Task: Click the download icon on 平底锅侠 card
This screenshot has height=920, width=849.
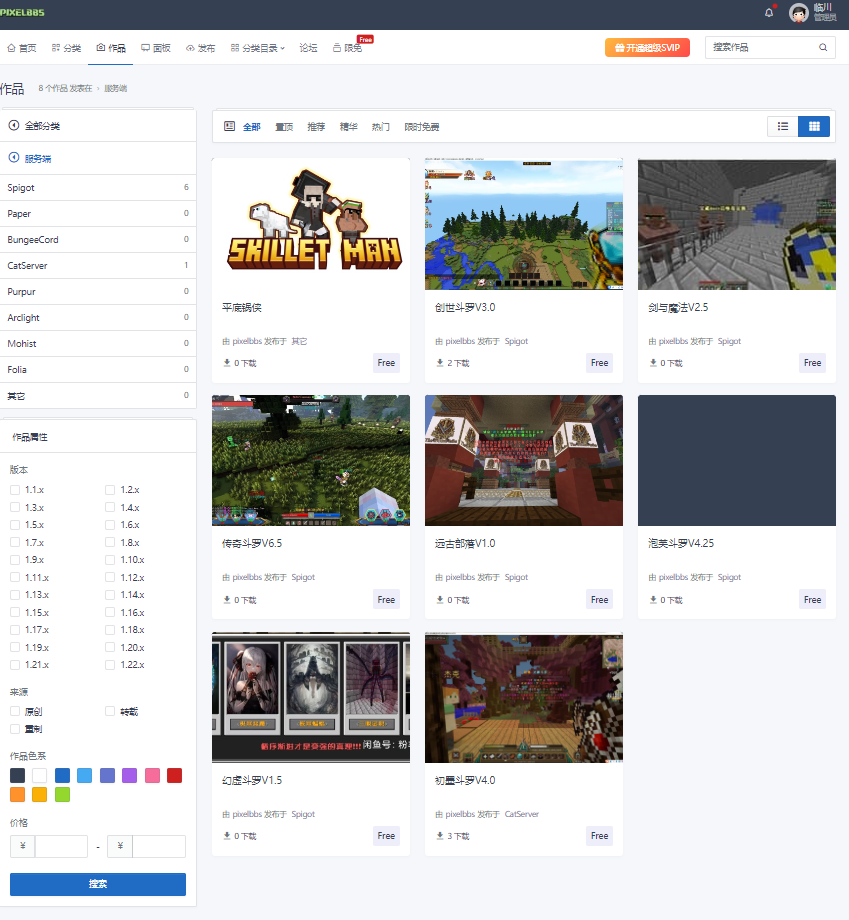Action: [226, 363]
